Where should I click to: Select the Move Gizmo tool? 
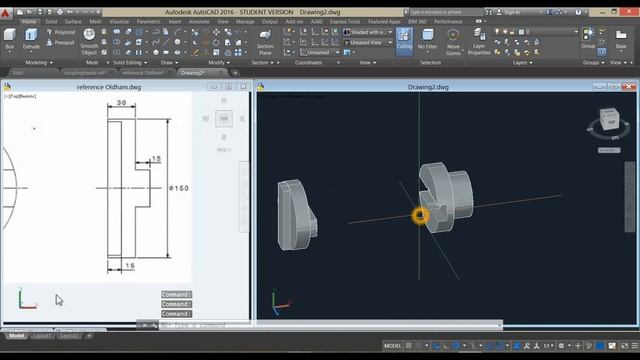click(453, 42)
